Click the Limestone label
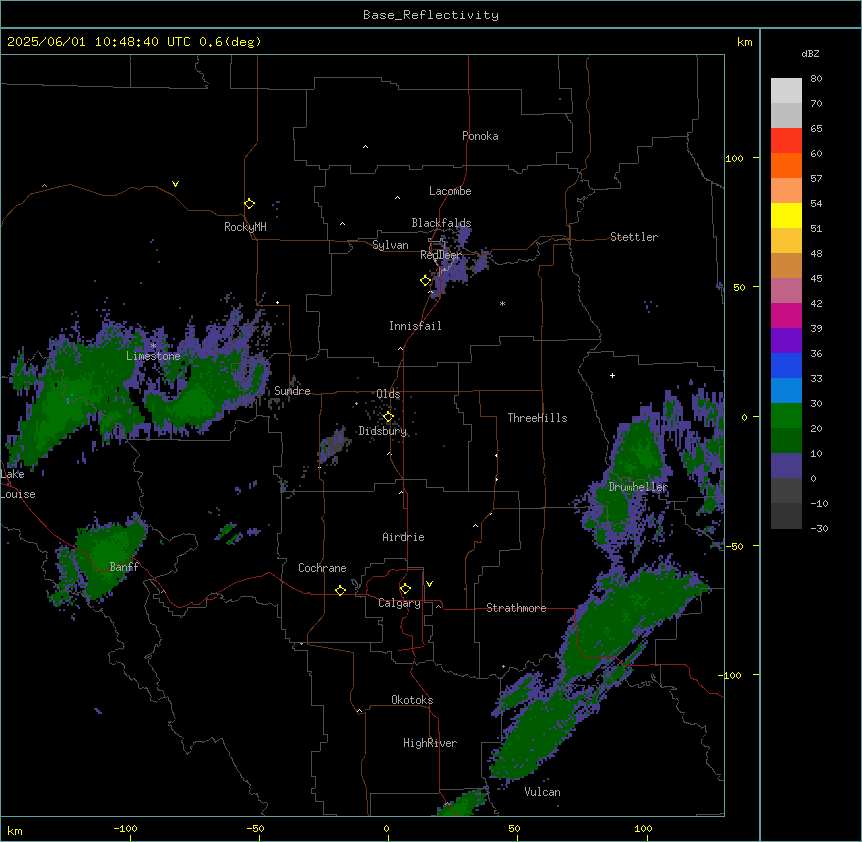862x842 pixels. 153,356
